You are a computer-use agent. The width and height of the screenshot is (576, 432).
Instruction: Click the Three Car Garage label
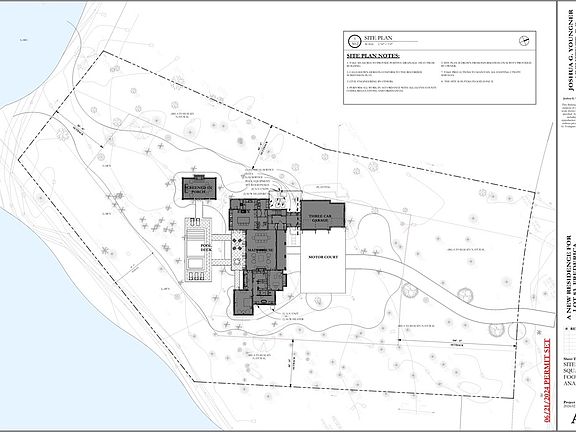pyautogui.click(x=320, y=218)
